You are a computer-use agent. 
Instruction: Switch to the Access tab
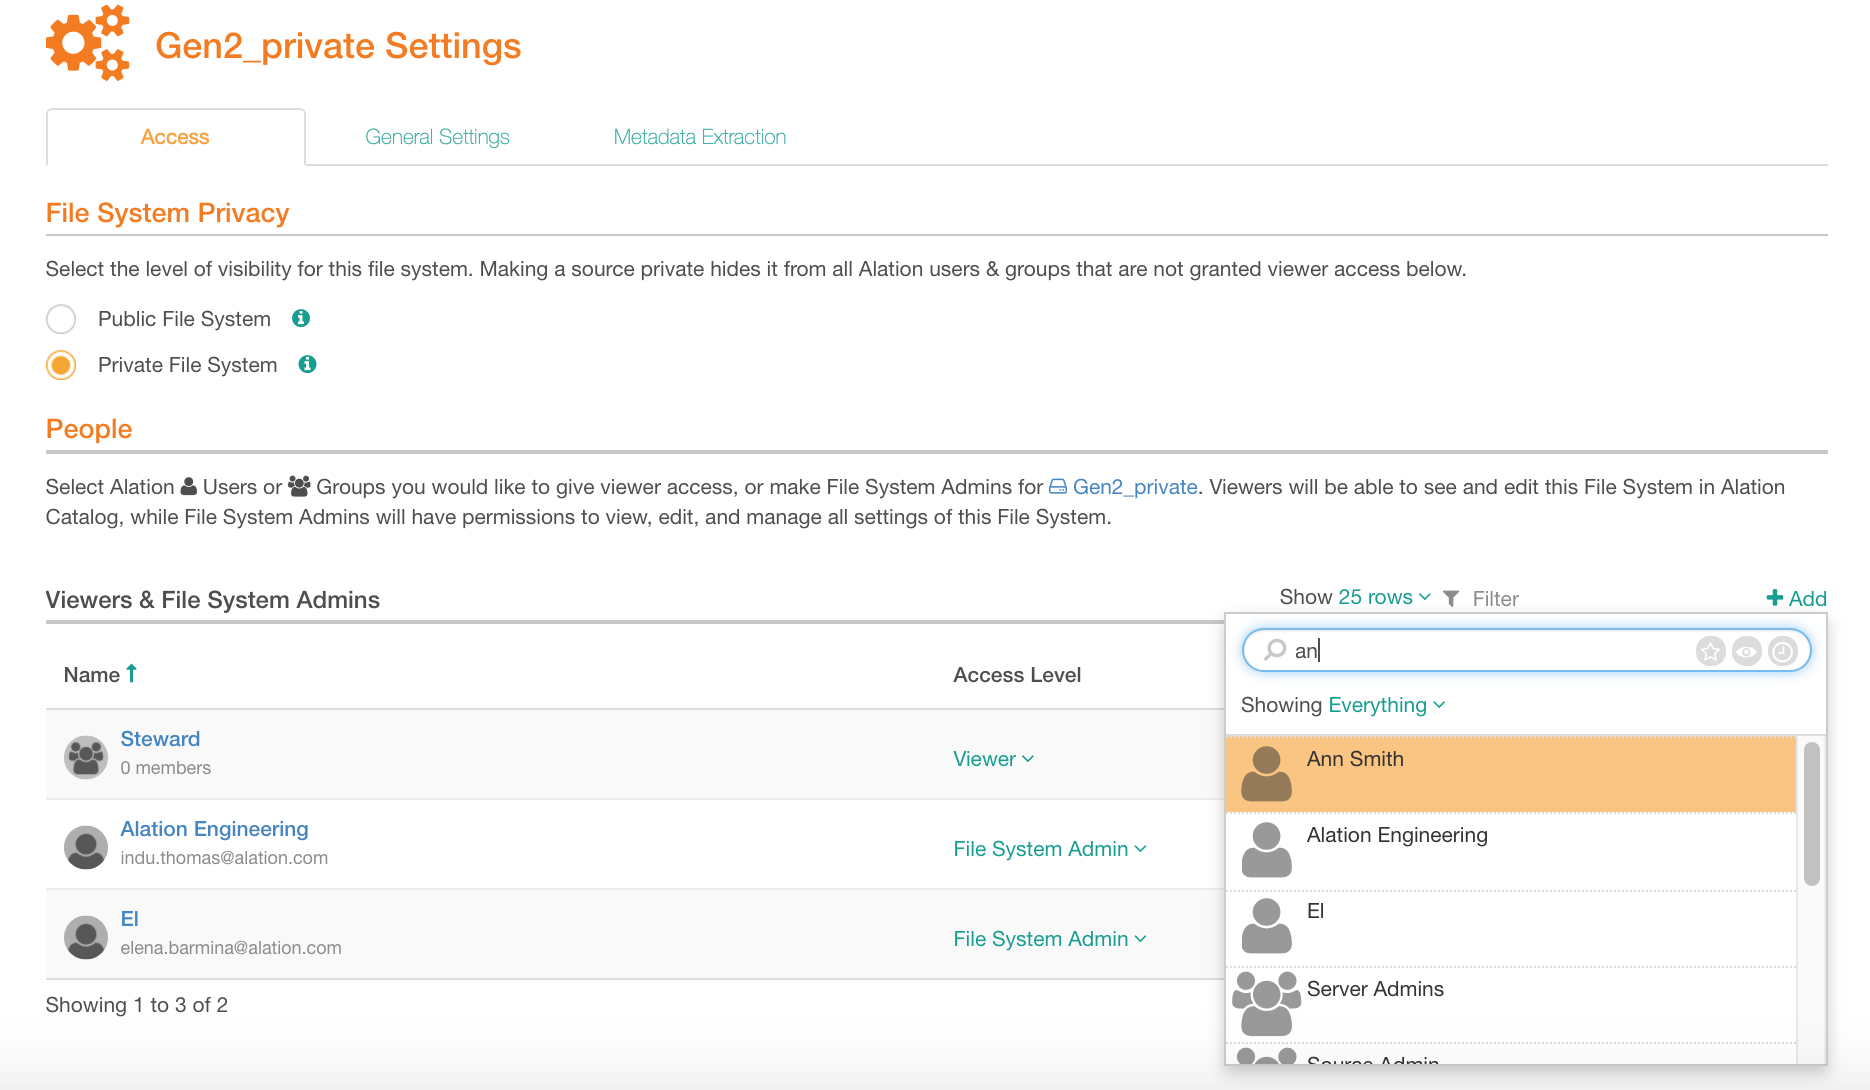175,137
